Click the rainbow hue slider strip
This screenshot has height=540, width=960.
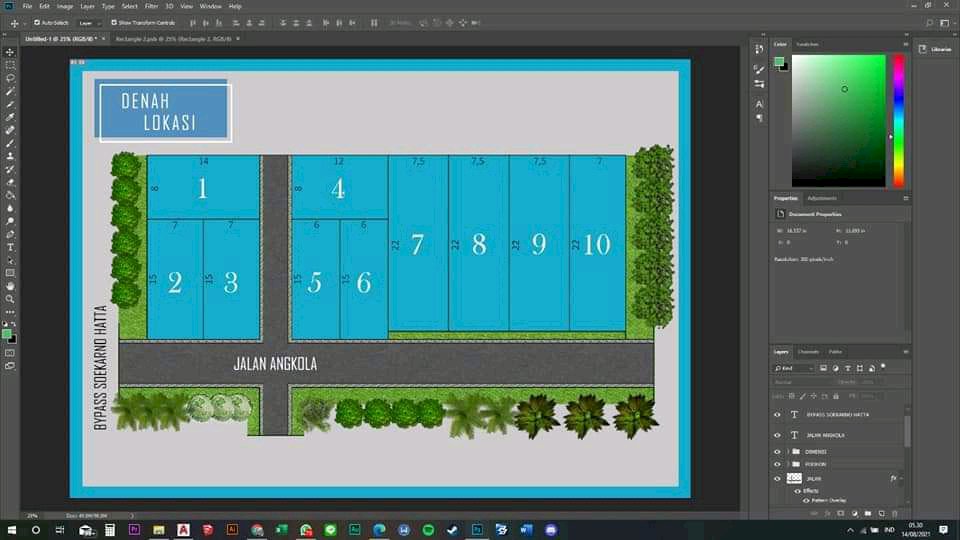898,120
